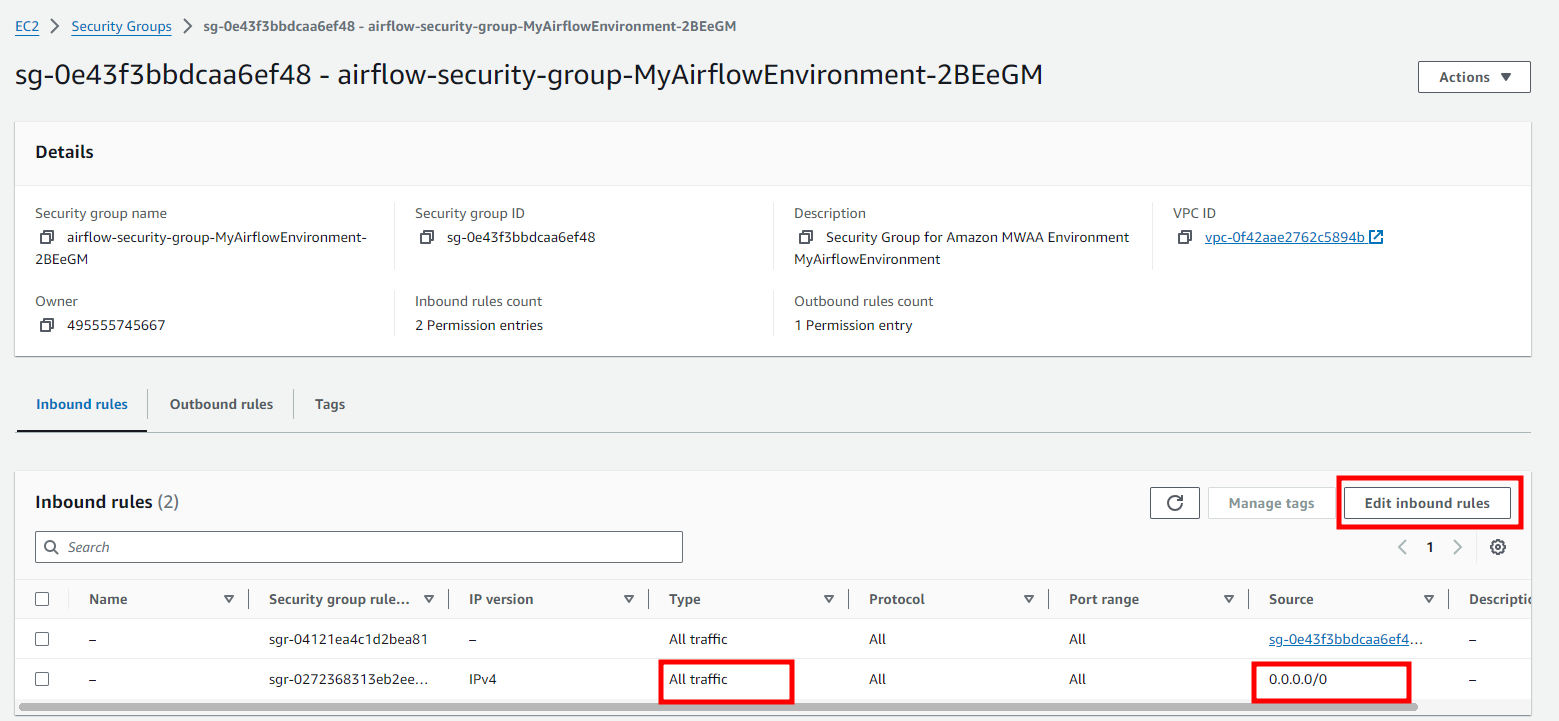Open the Actions dropdown

(x=1474, y=77)
